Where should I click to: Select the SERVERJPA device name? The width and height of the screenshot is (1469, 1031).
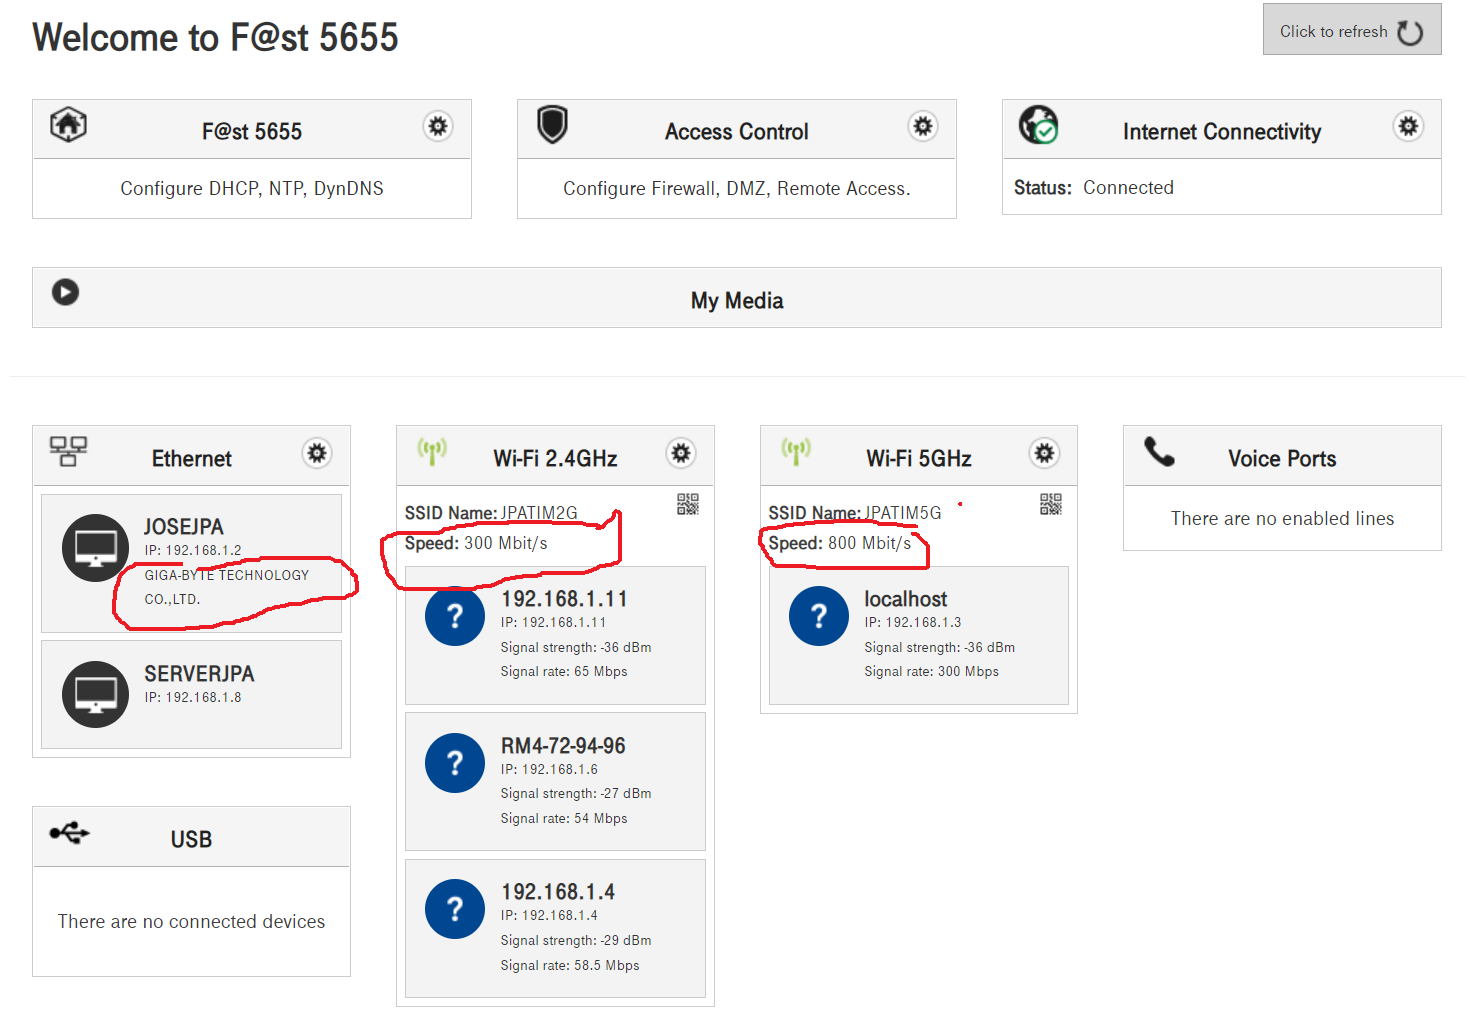pos(199,674)
